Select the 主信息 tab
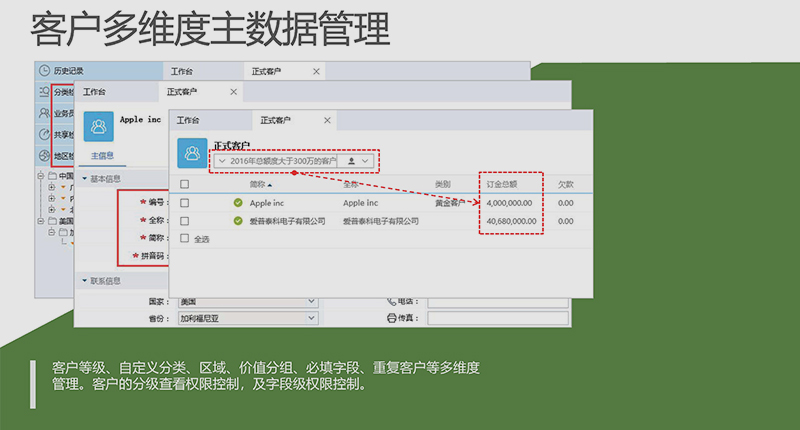This screenshot has height=430, width=800. [103, 156]
